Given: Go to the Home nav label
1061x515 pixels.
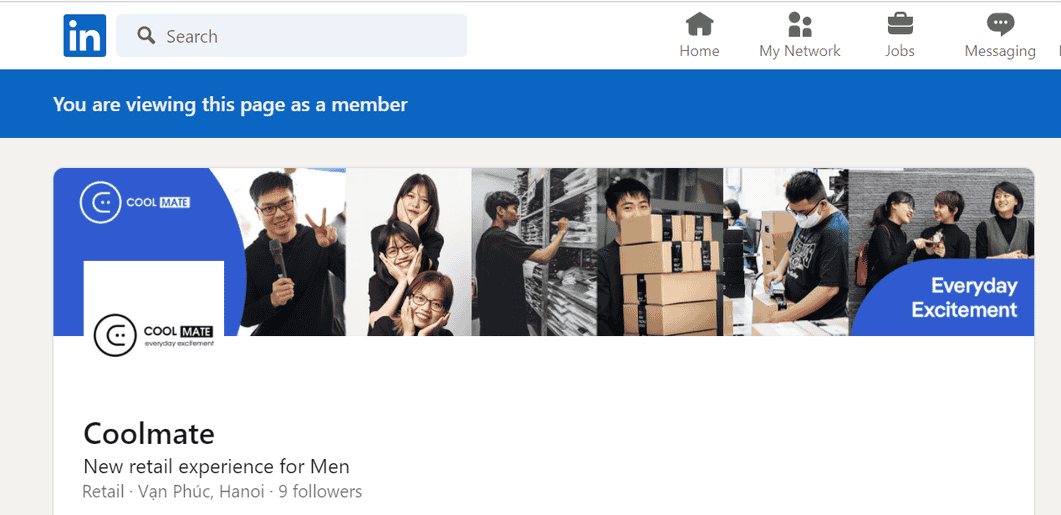Looking at the screenshot, I should pyautogui.click(x=699, y=51).
